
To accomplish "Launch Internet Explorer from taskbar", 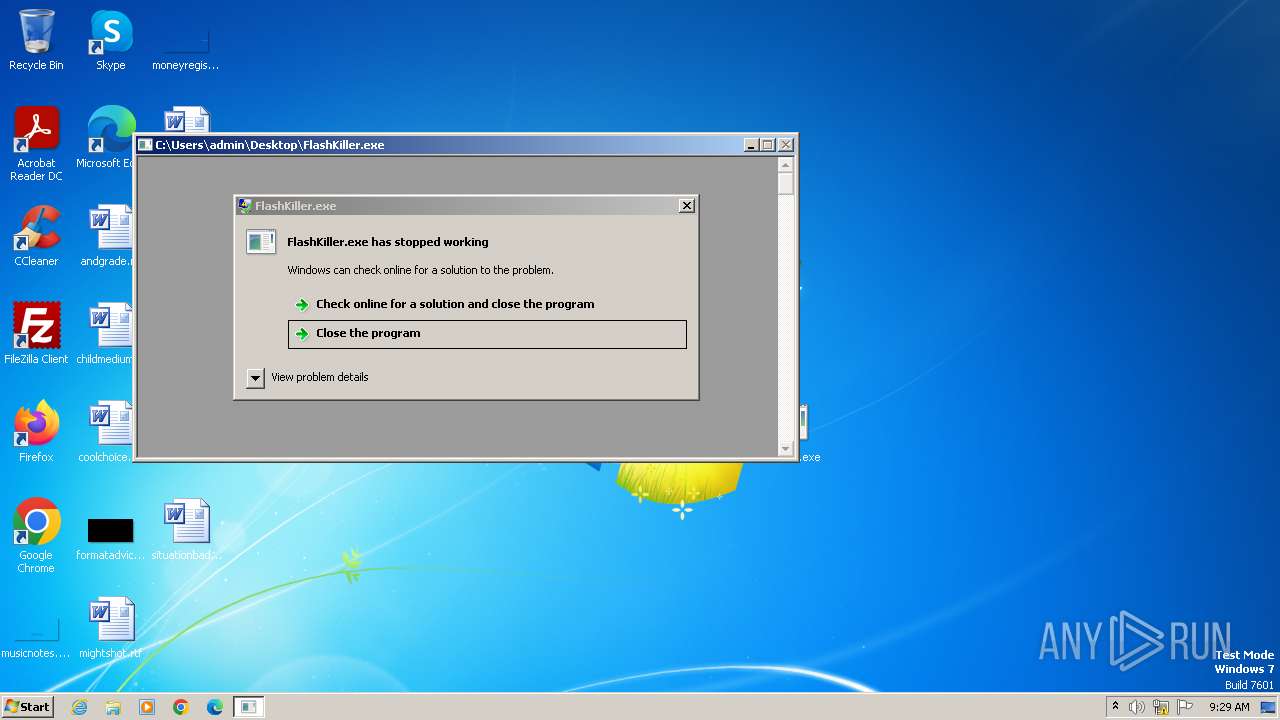I will pos(79,707).
